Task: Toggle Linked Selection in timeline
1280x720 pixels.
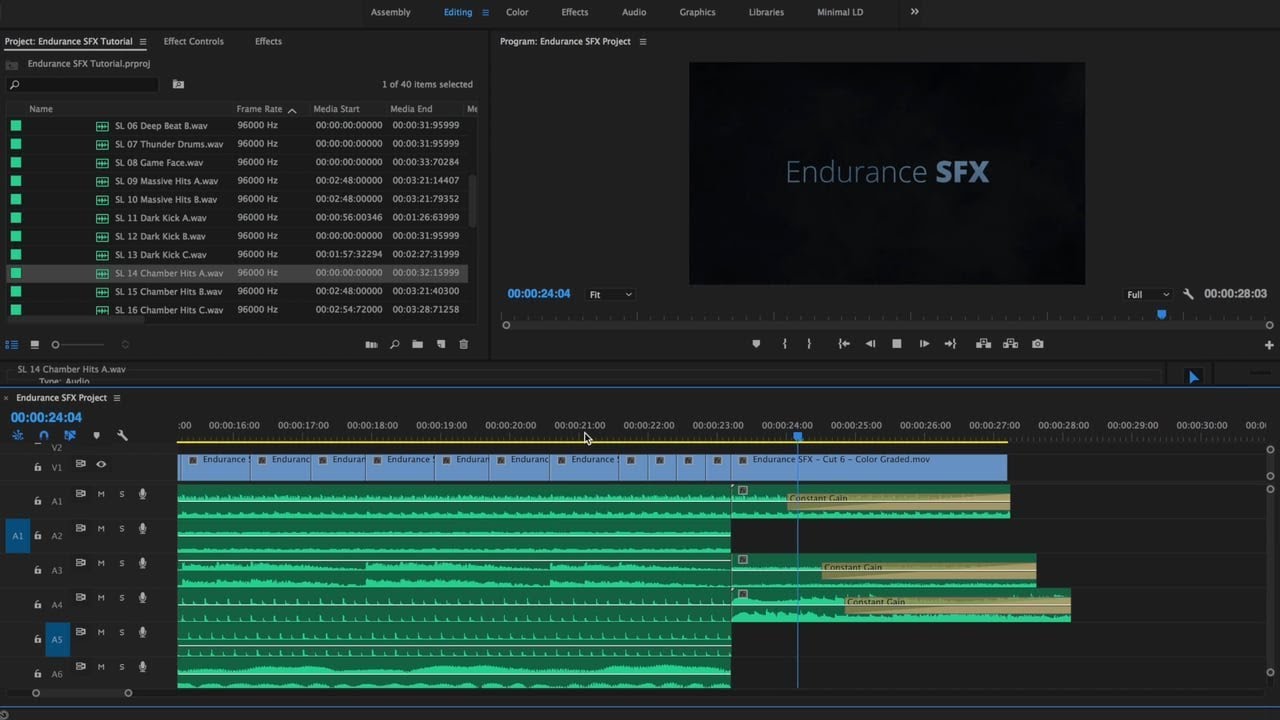Action: (70, 436)
